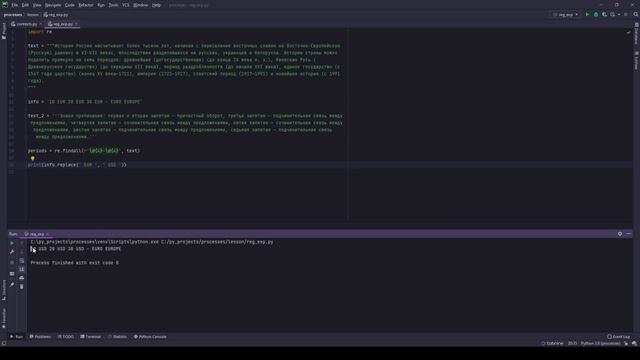Open the Terminal tab in bottom bar
Viewport: 640px width, 360px height.
(91, 337)
